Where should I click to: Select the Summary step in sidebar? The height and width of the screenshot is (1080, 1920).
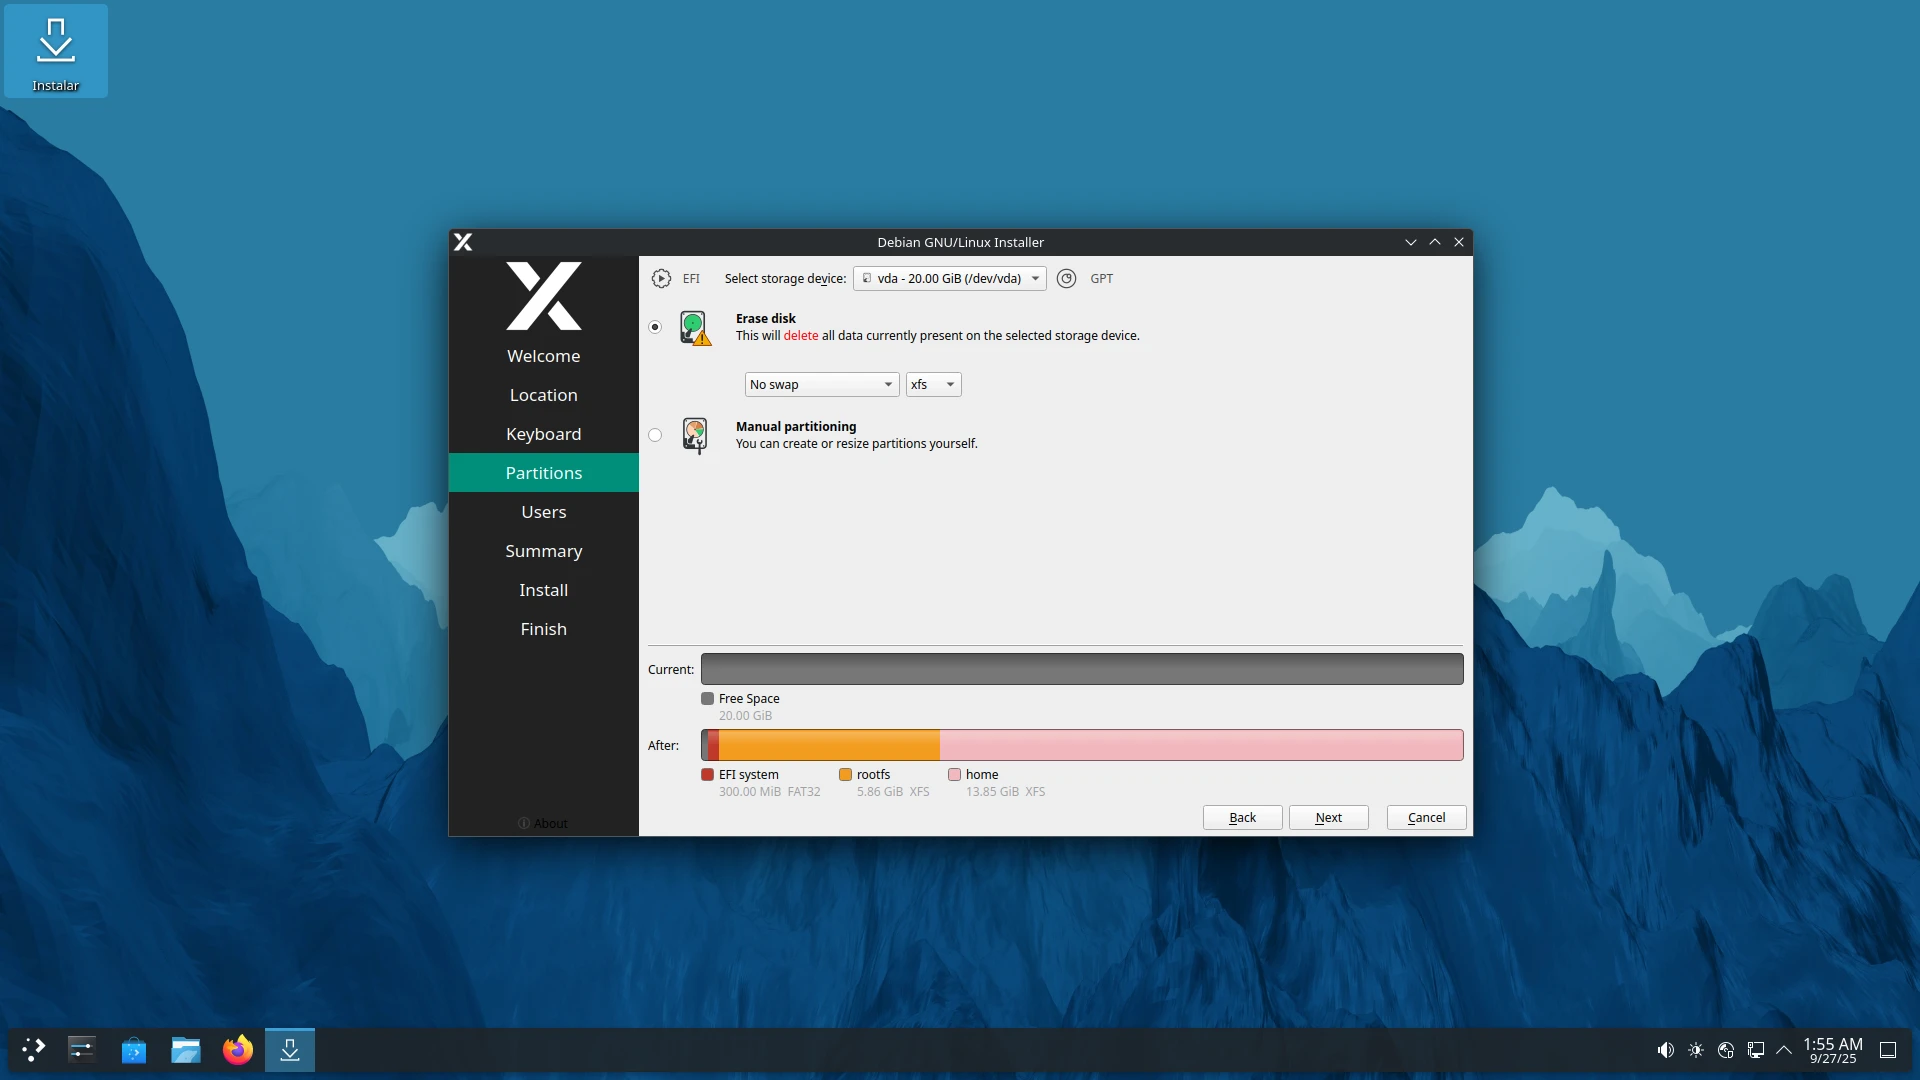[x=543, y=551]
